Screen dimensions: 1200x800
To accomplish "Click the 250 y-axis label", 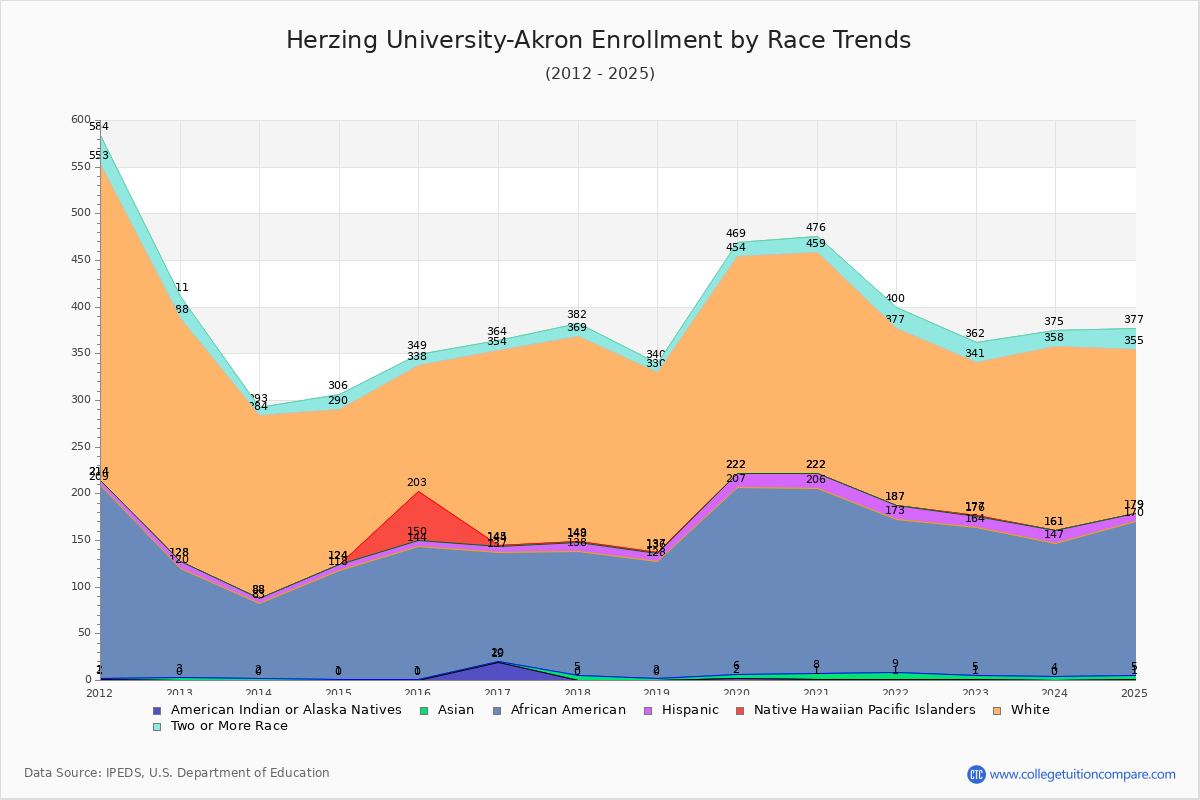I will tap(80, 447).
